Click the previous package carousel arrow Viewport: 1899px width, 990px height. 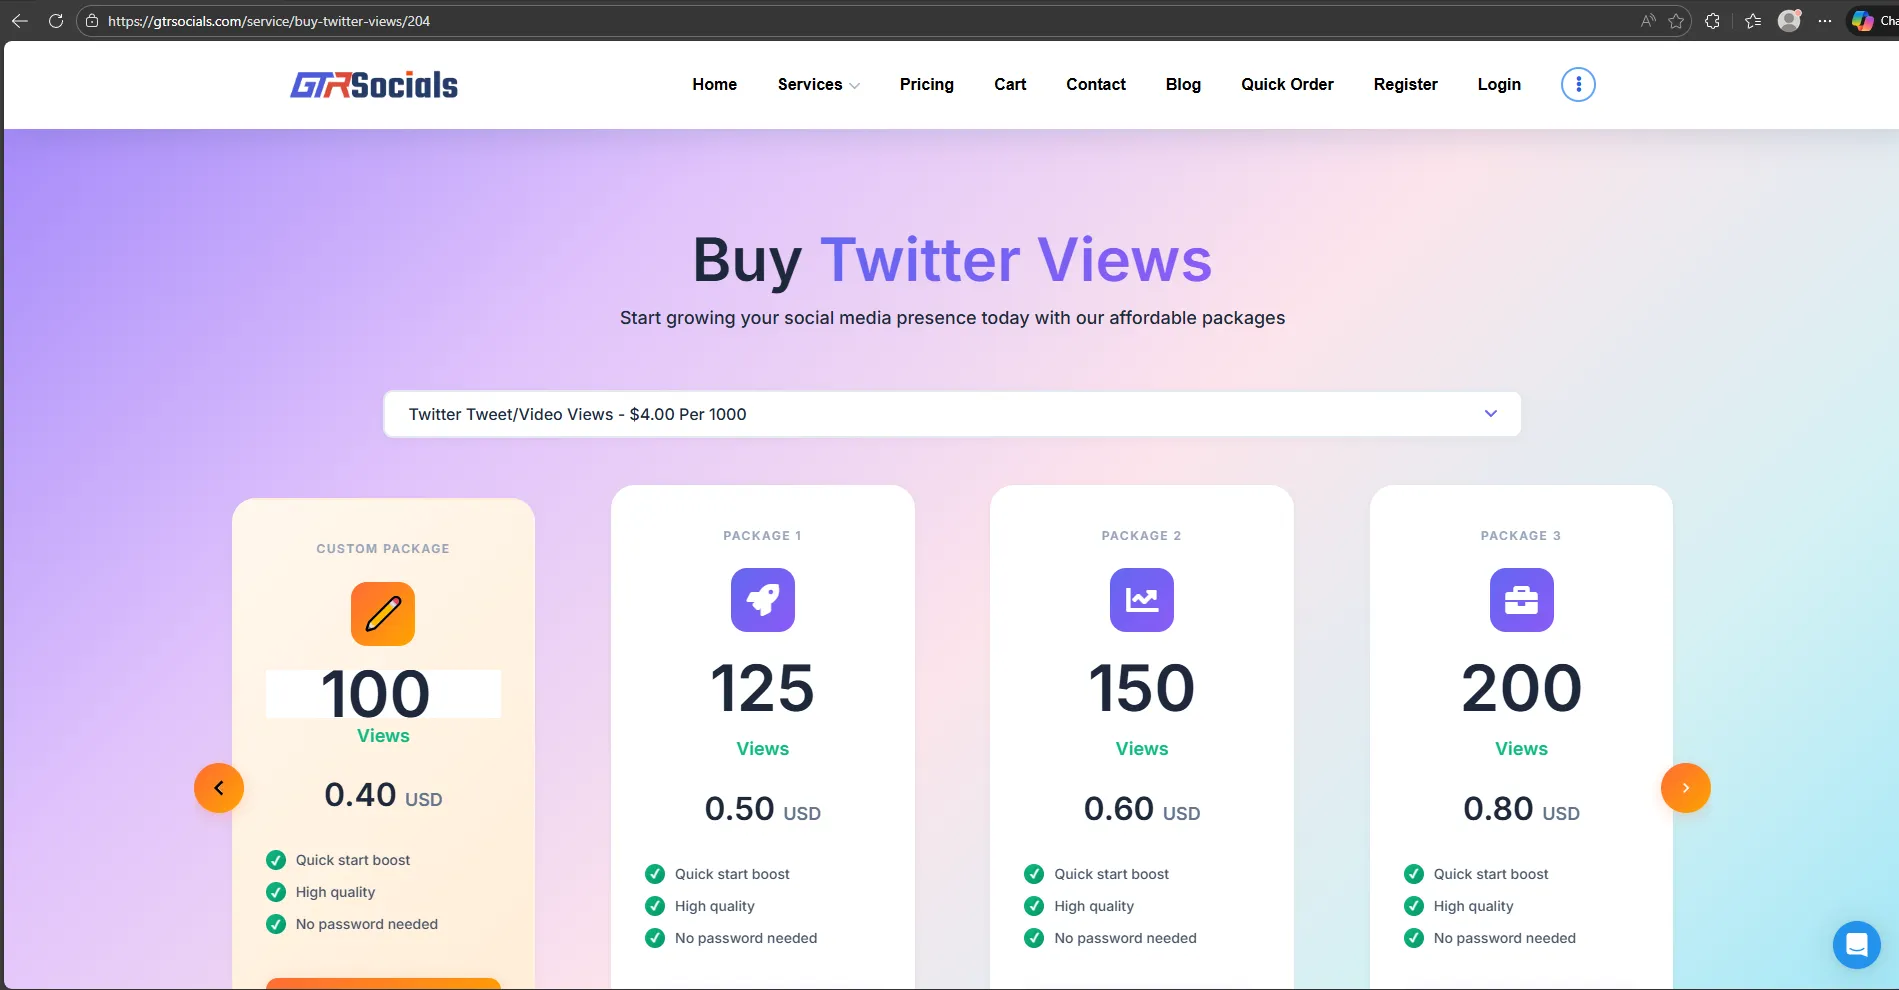[218, 787]
